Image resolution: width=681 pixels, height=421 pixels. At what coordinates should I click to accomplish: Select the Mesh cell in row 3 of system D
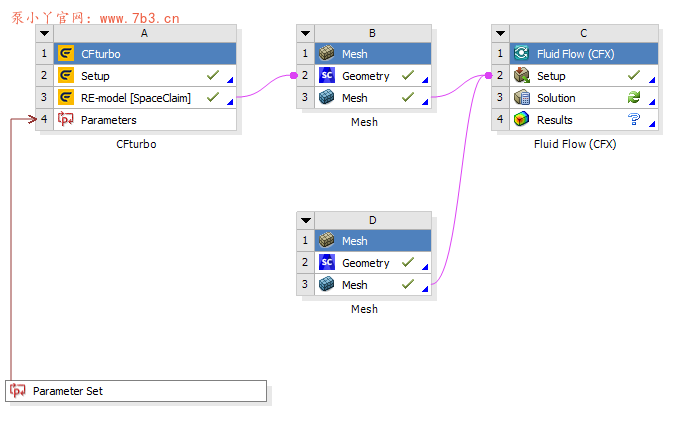point(373,285)
